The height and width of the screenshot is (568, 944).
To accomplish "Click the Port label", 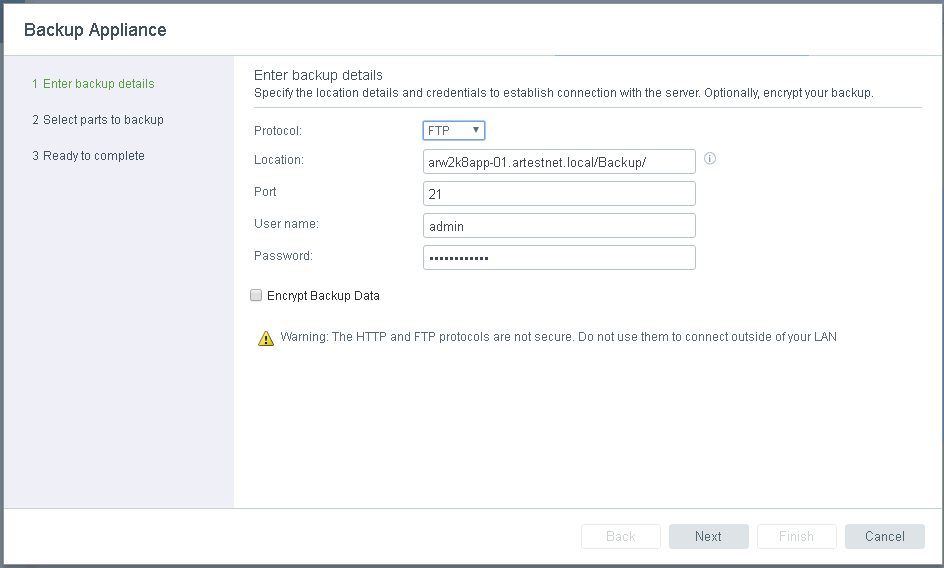I will pos(265,192).
